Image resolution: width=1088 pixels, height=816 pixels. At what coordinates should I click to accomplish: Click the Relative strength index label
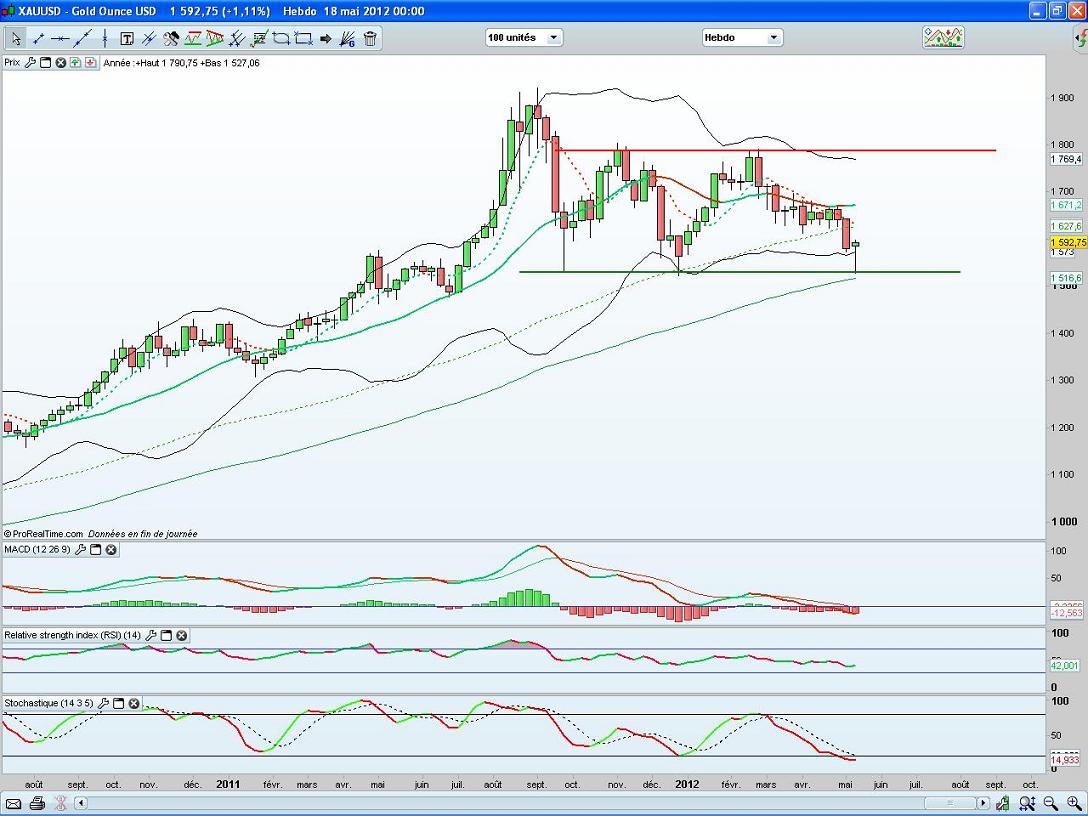click(72, 635)
